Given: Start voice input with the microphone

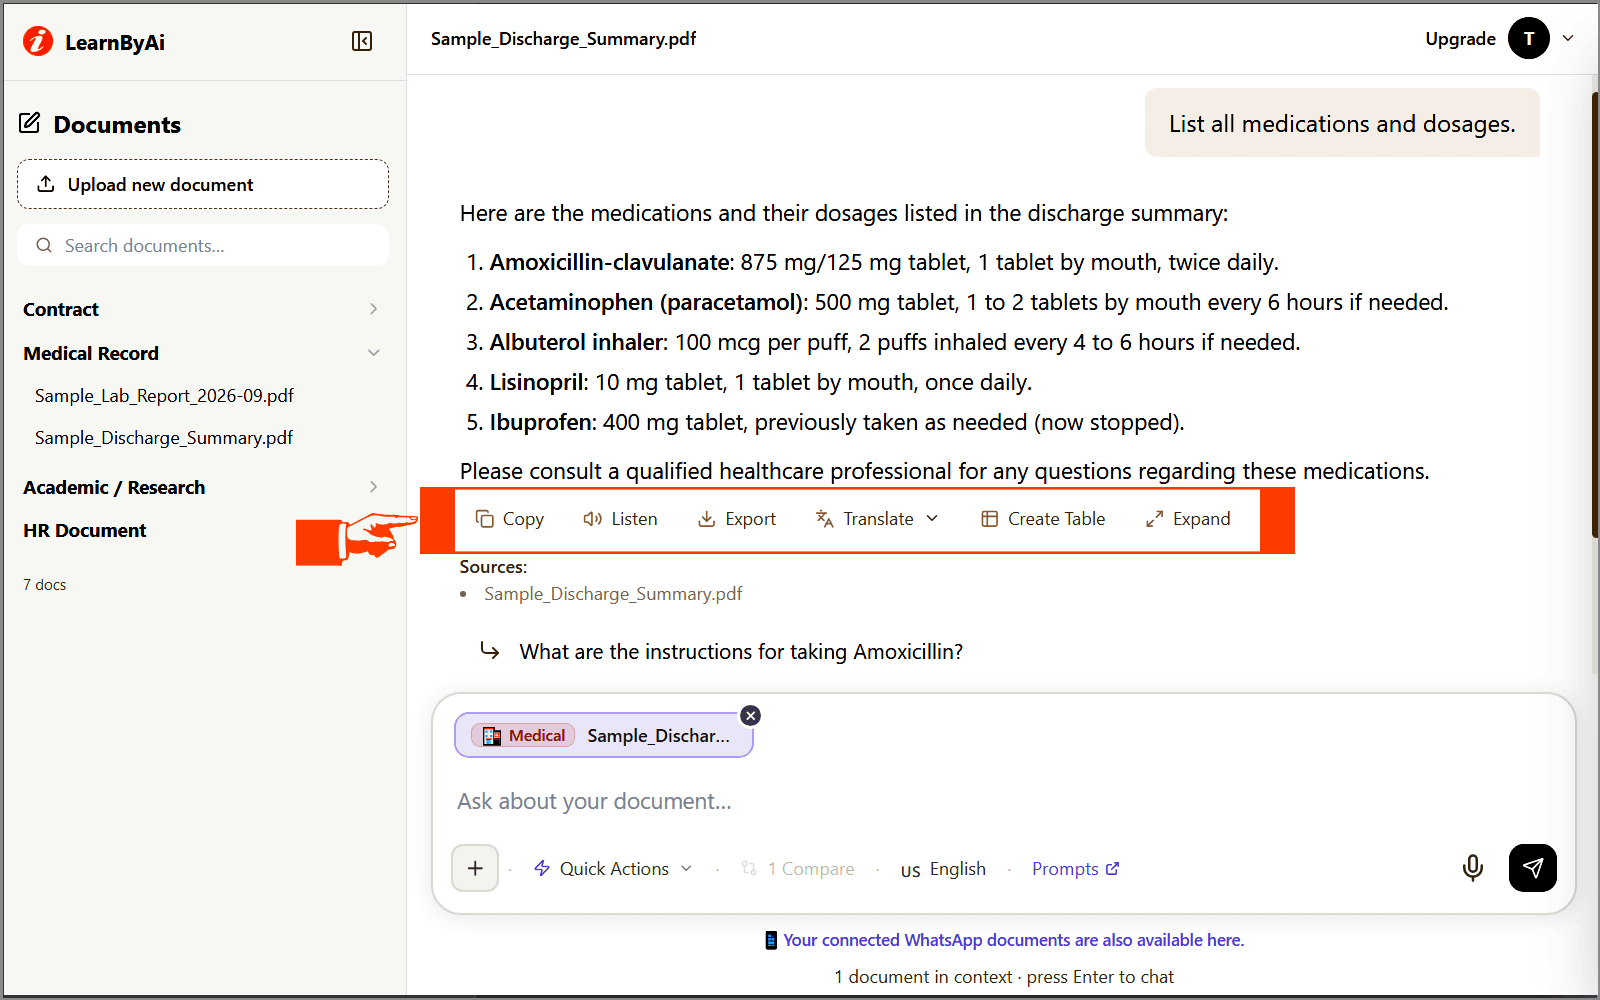Looking at the screenshot, I should [1472, 868].
